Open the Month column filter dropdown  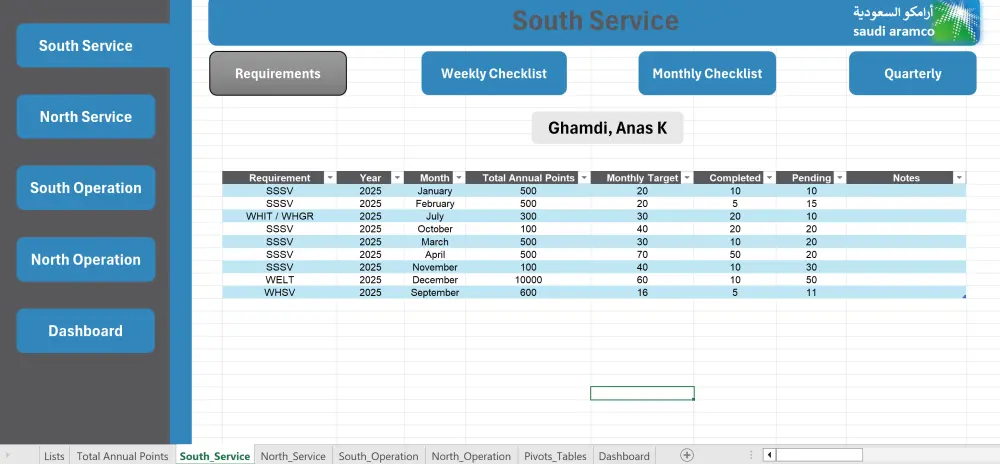click(459, 178)
